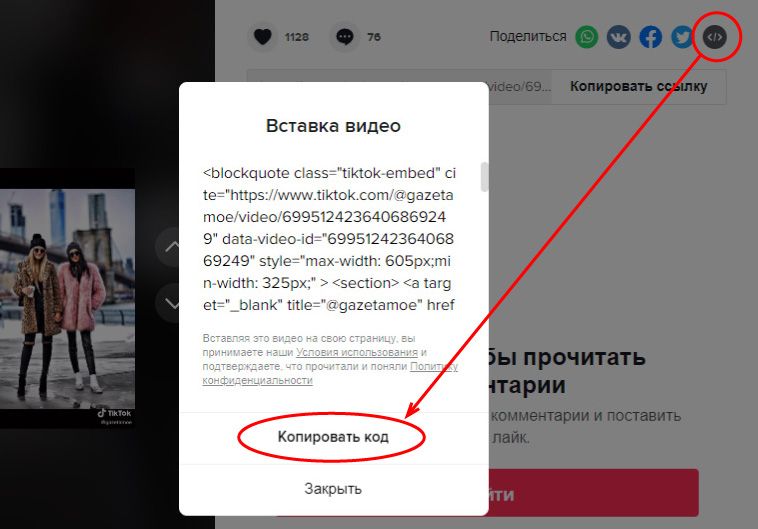Share video via VK icon
758x529 pixels.
(619, 37)
